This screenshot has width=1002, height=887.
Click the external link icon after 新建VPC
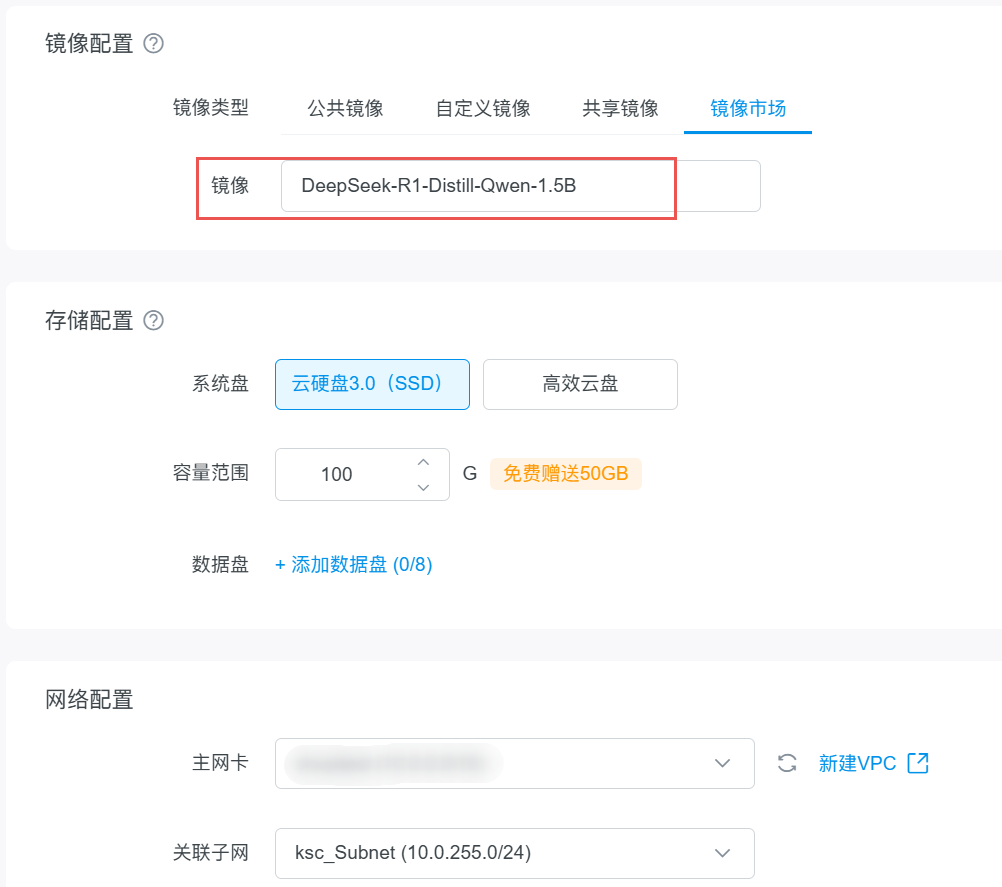(x=918, y=763)
